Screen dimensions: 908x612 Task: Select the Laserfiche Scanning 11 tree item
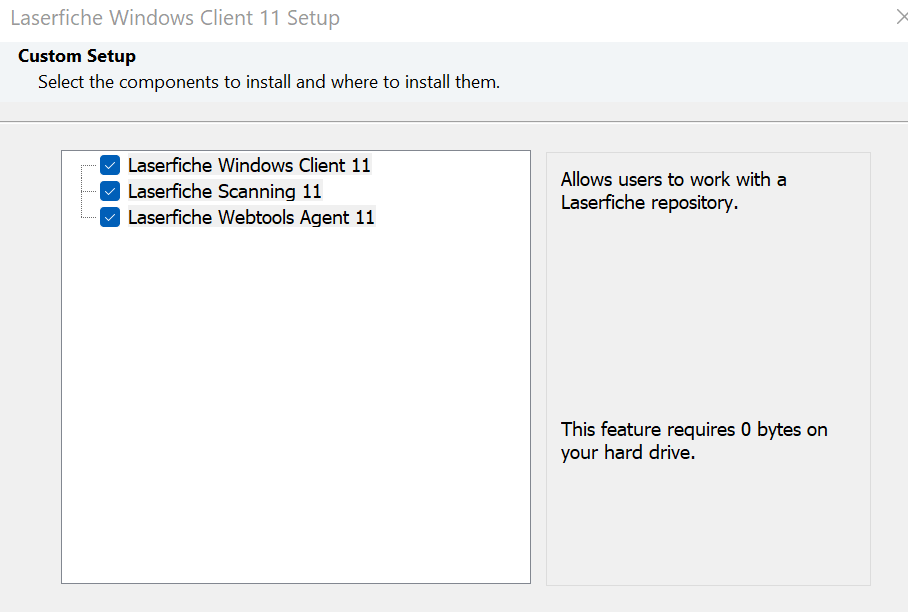tap(225, 191)
